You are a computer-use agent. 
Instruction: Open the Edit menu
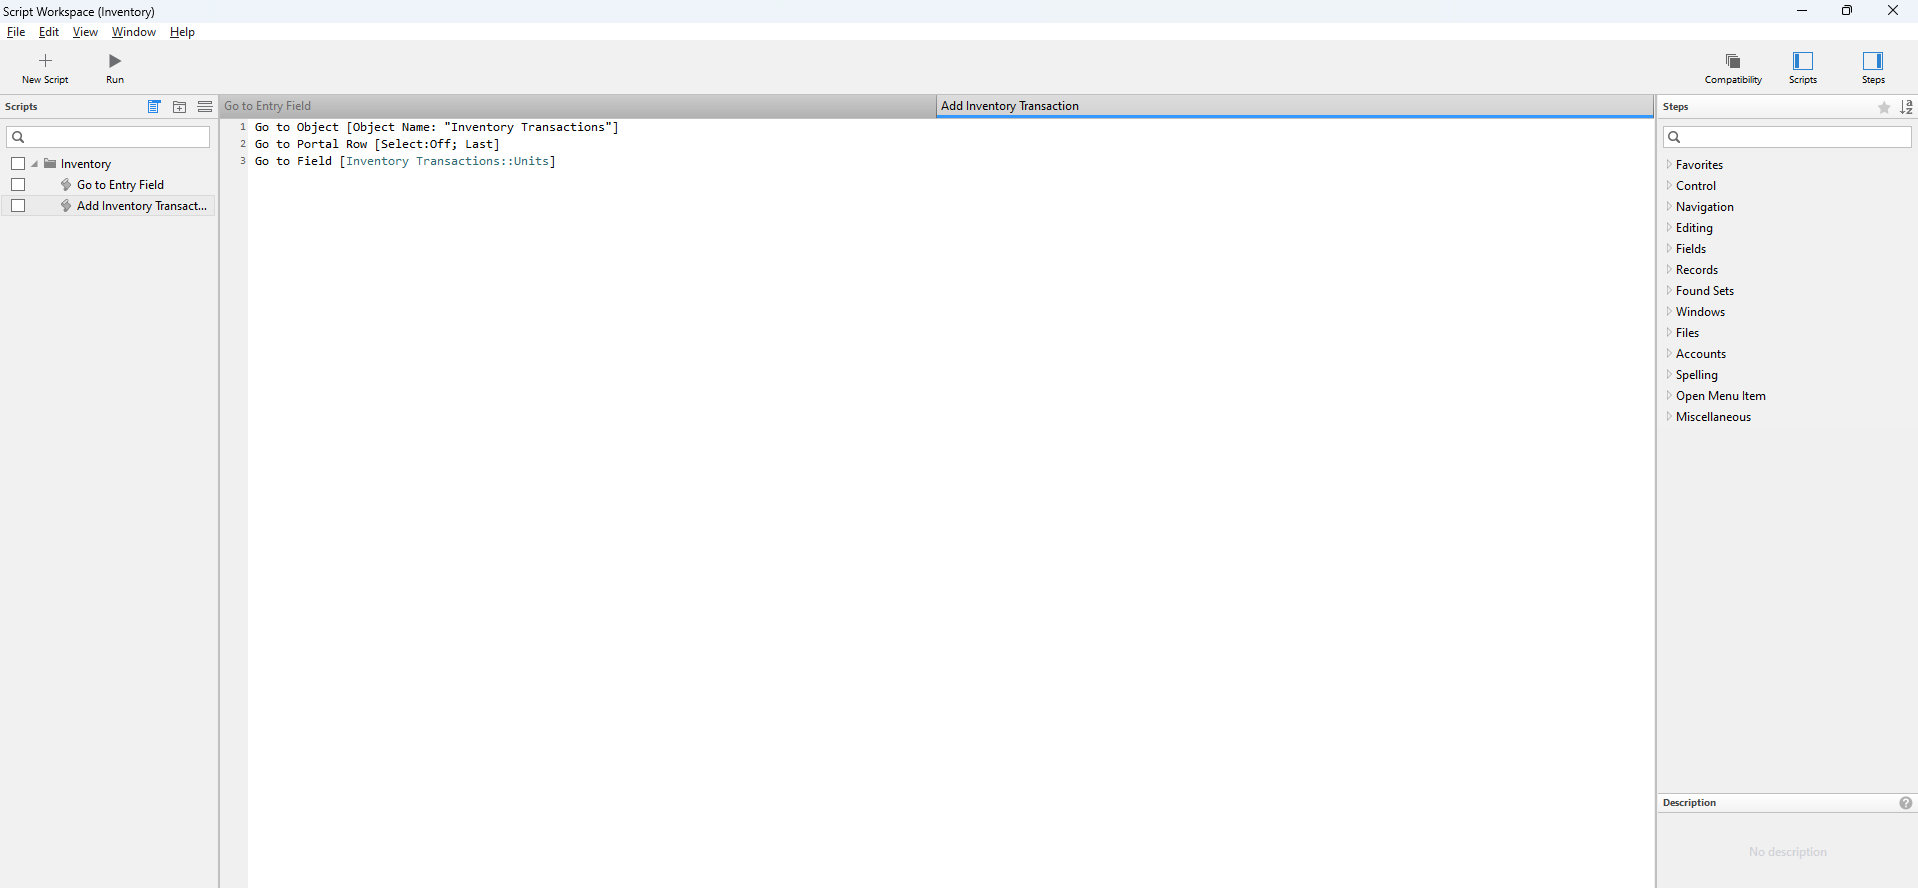coord(49,32)
